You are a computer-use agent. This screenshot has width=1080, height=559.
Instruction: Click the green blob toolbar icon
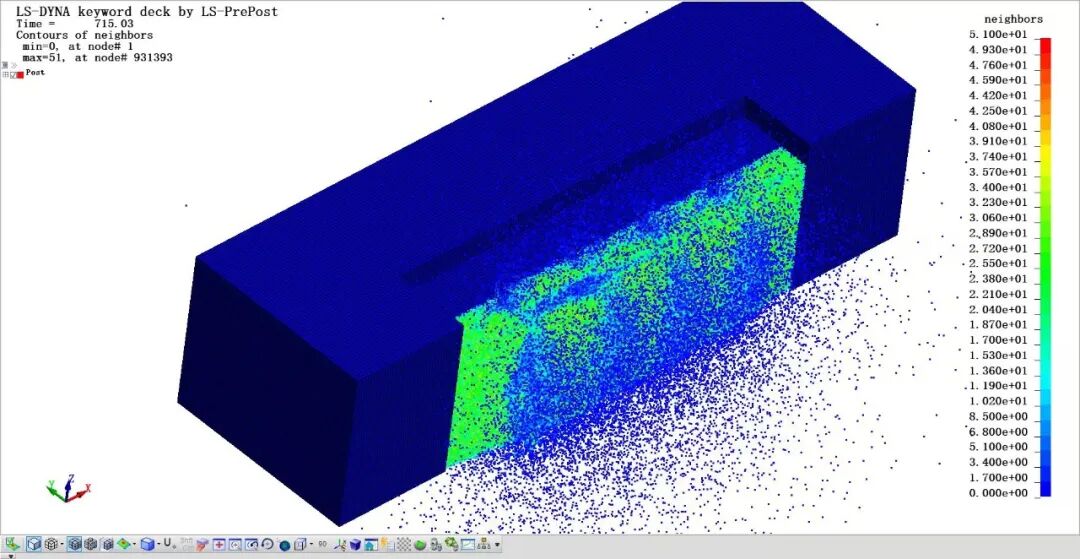point(419,545)
